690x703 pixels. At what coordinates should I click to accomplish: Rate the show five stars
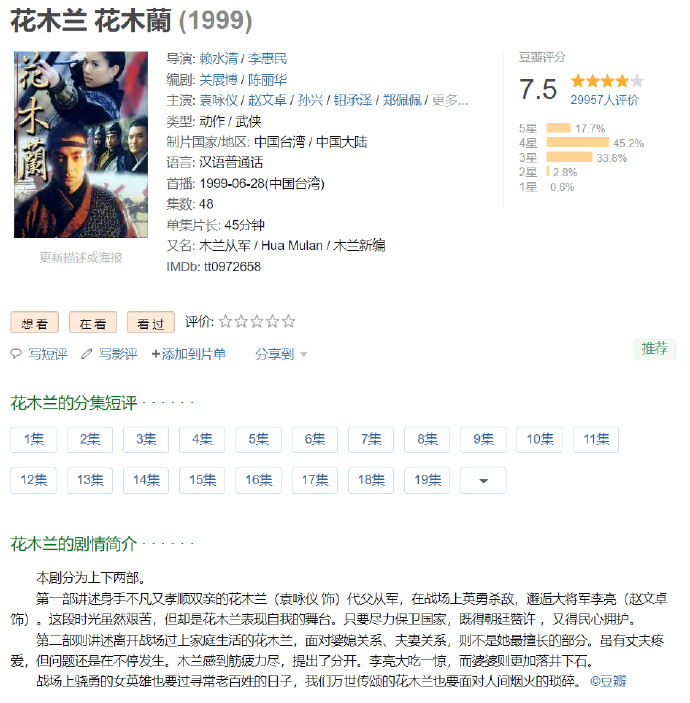pos(289,322)
